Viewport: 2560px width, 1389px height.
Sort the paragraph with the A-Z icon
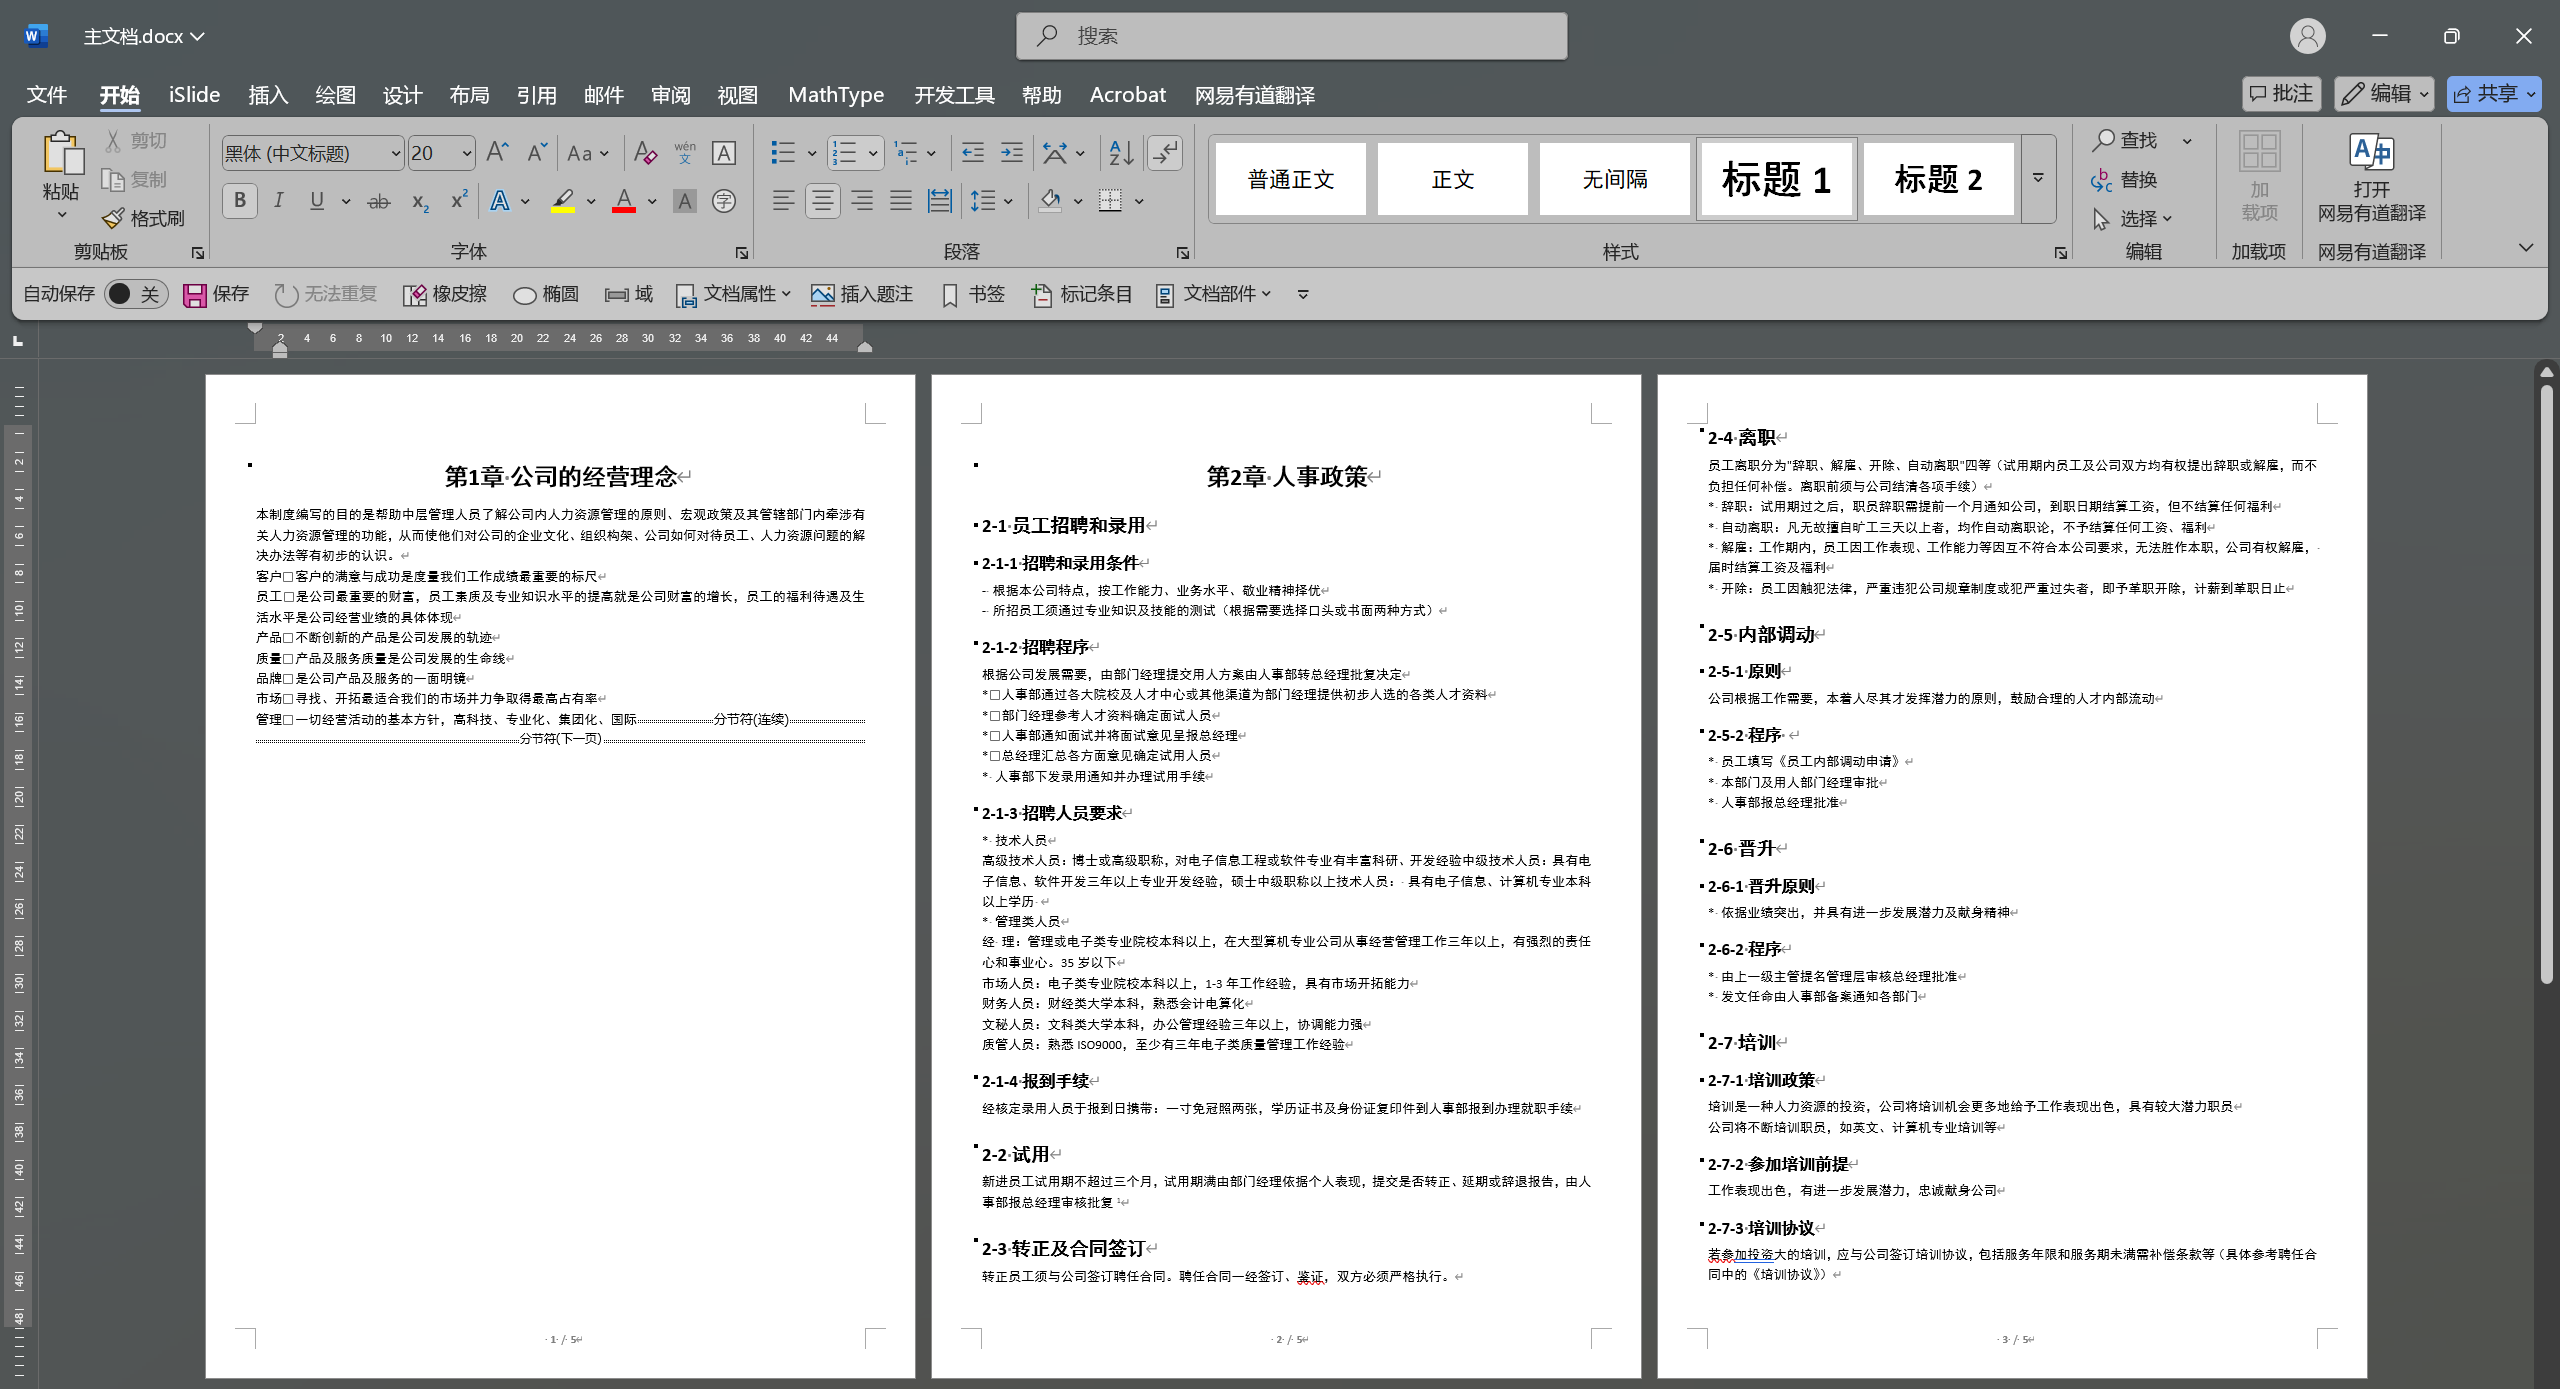1121,153
